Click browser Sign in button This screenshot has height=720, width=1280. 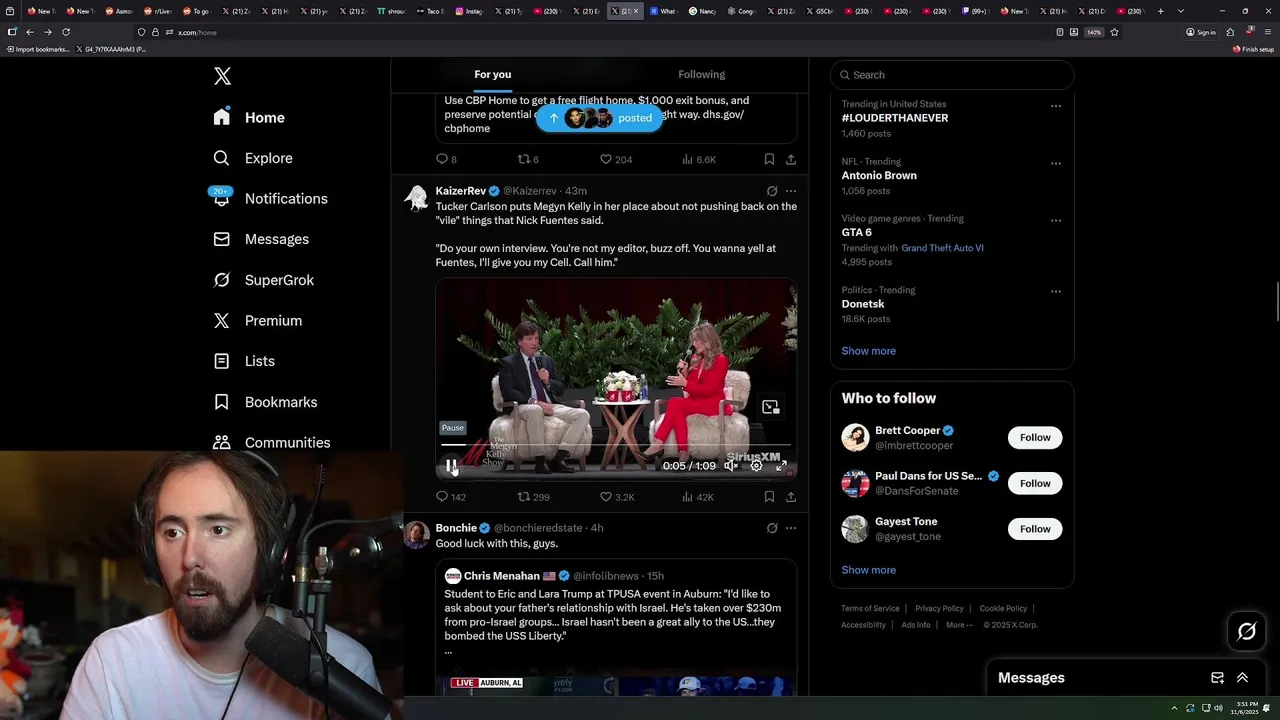click(1201, 32)
